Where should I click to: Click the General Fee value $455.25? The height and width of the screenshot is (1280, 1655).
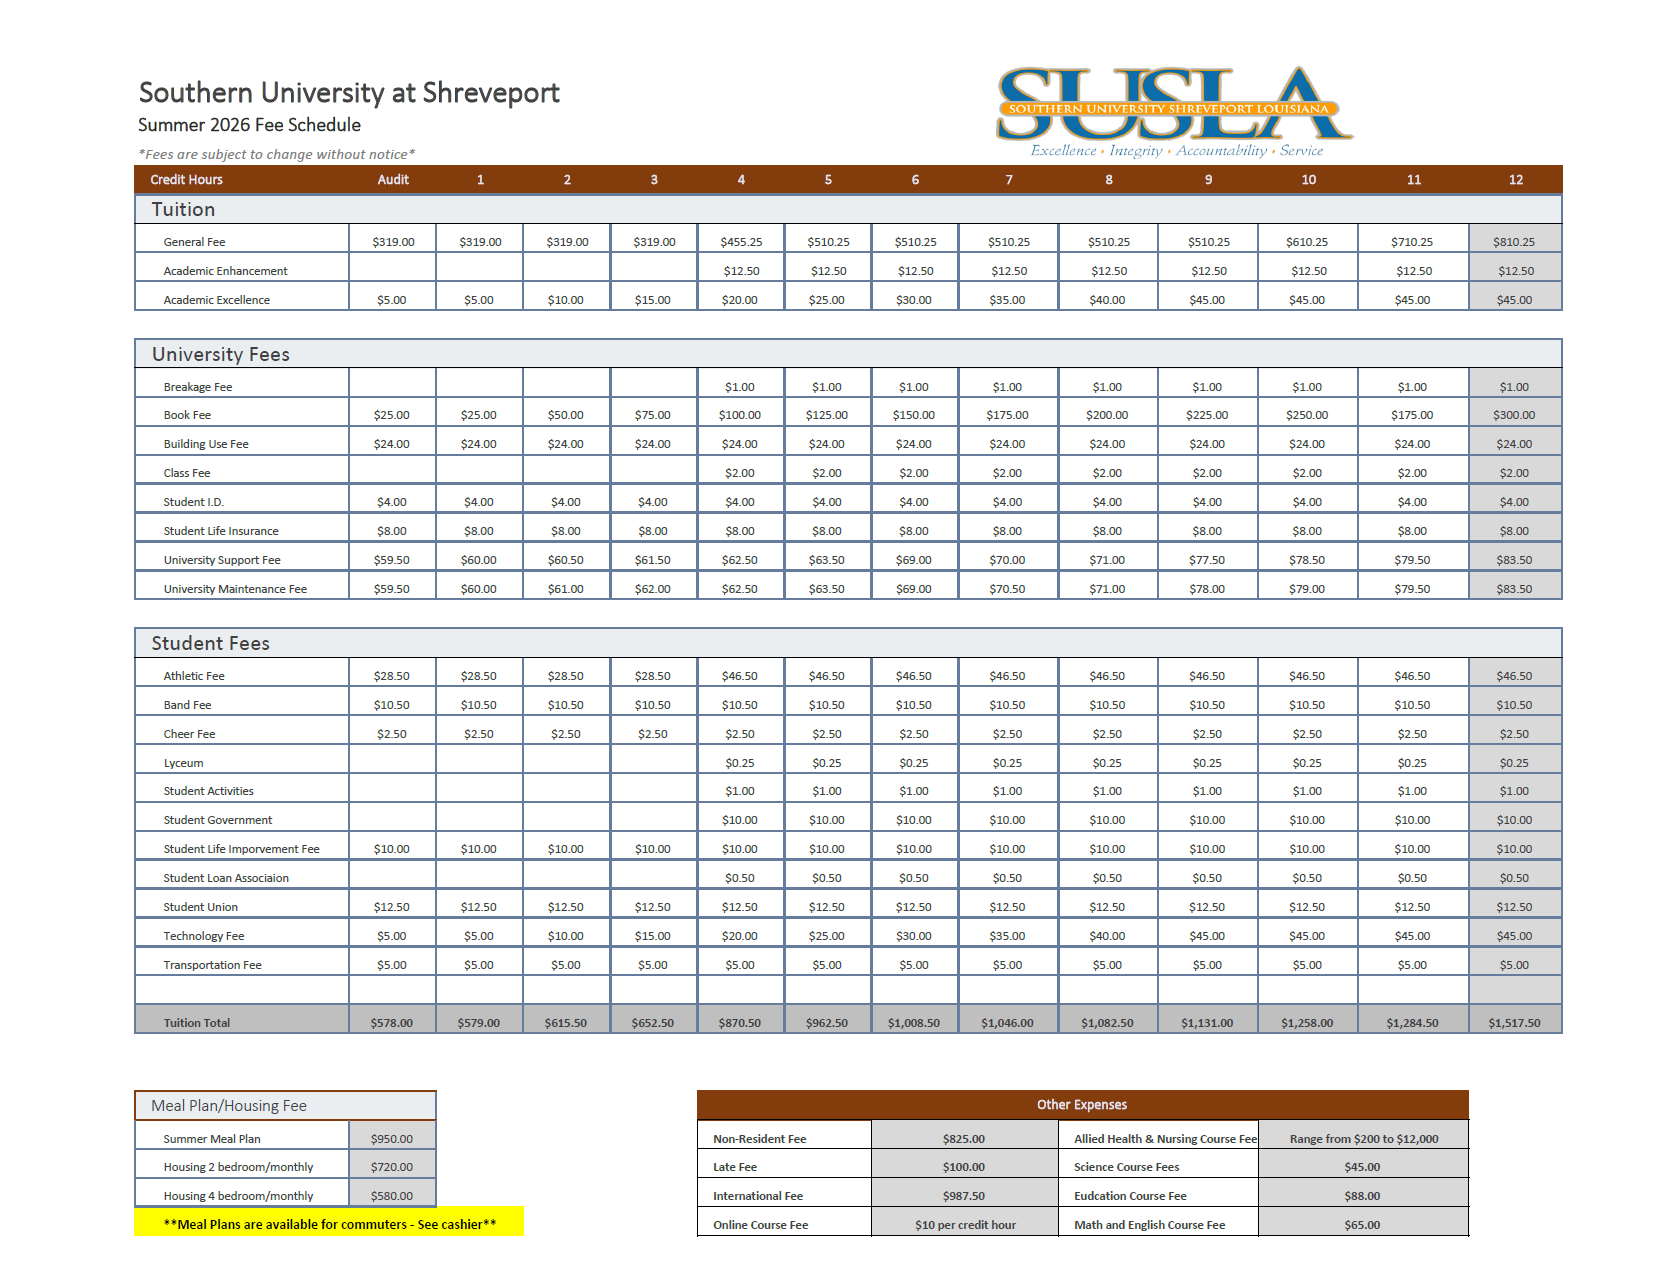coord(741,242)
